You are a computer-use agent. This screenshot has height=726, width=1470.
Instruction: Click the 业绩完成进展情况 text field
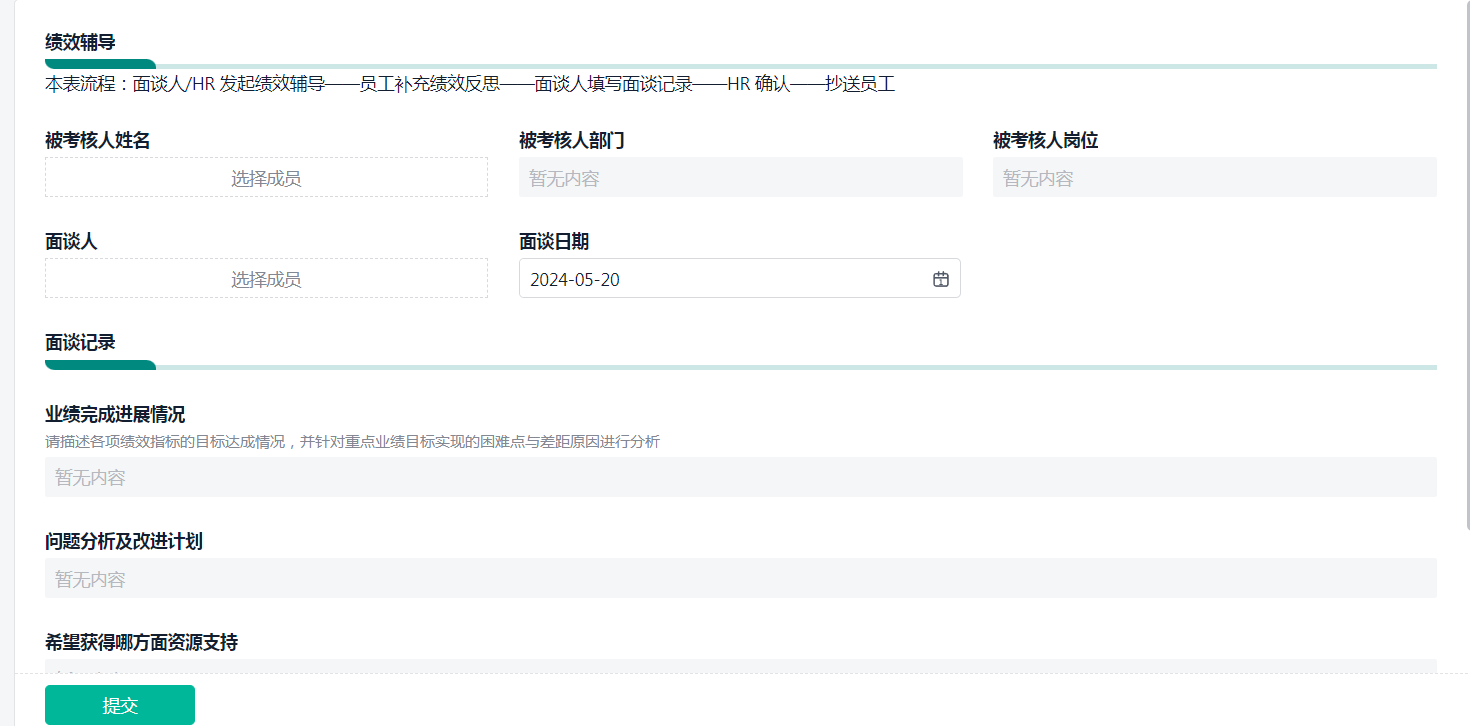(740, 477)
